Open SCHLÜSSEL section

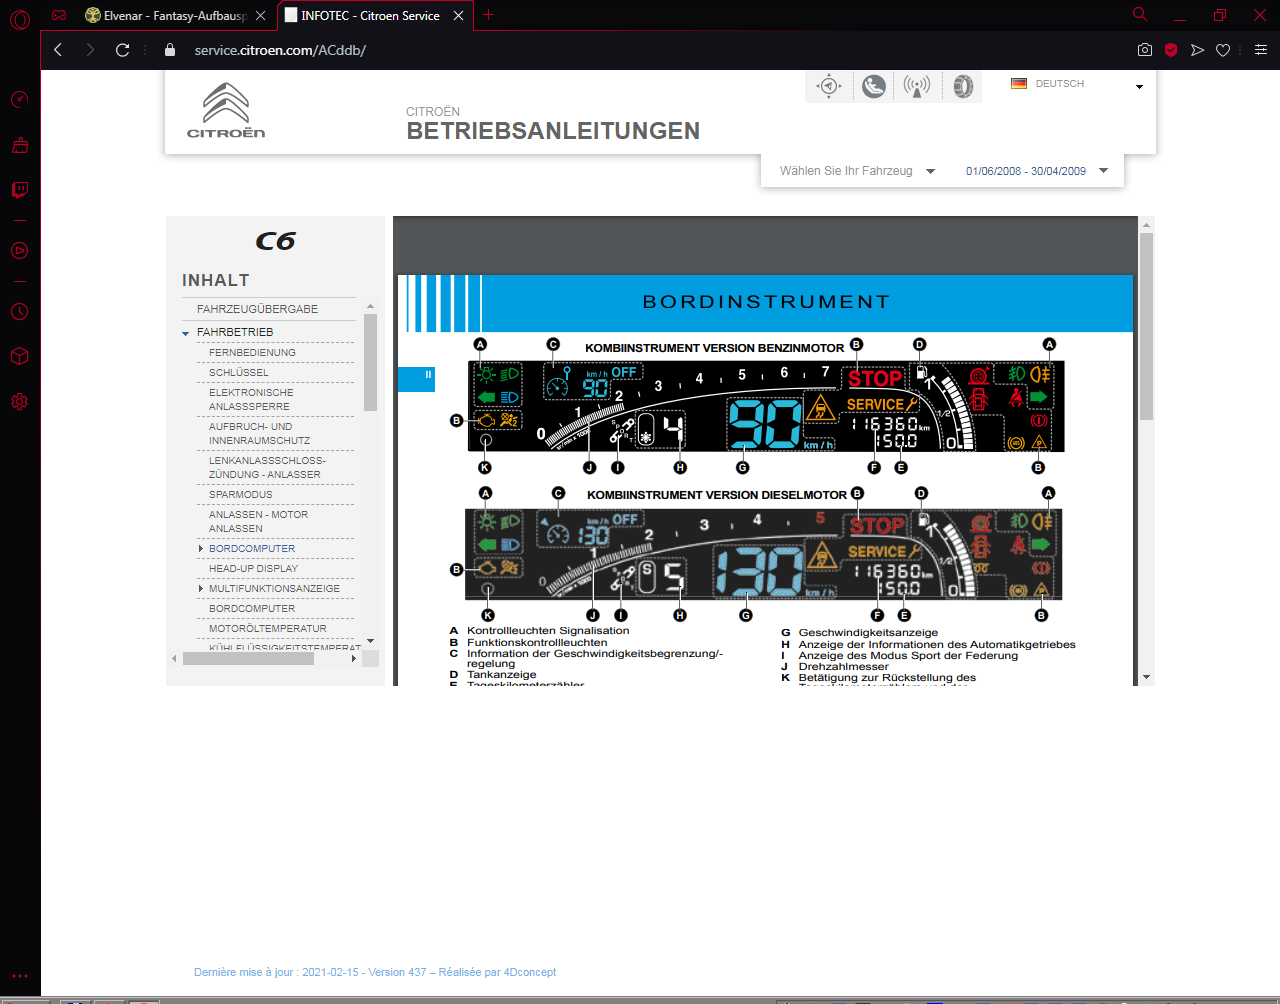tap(238, 373)
